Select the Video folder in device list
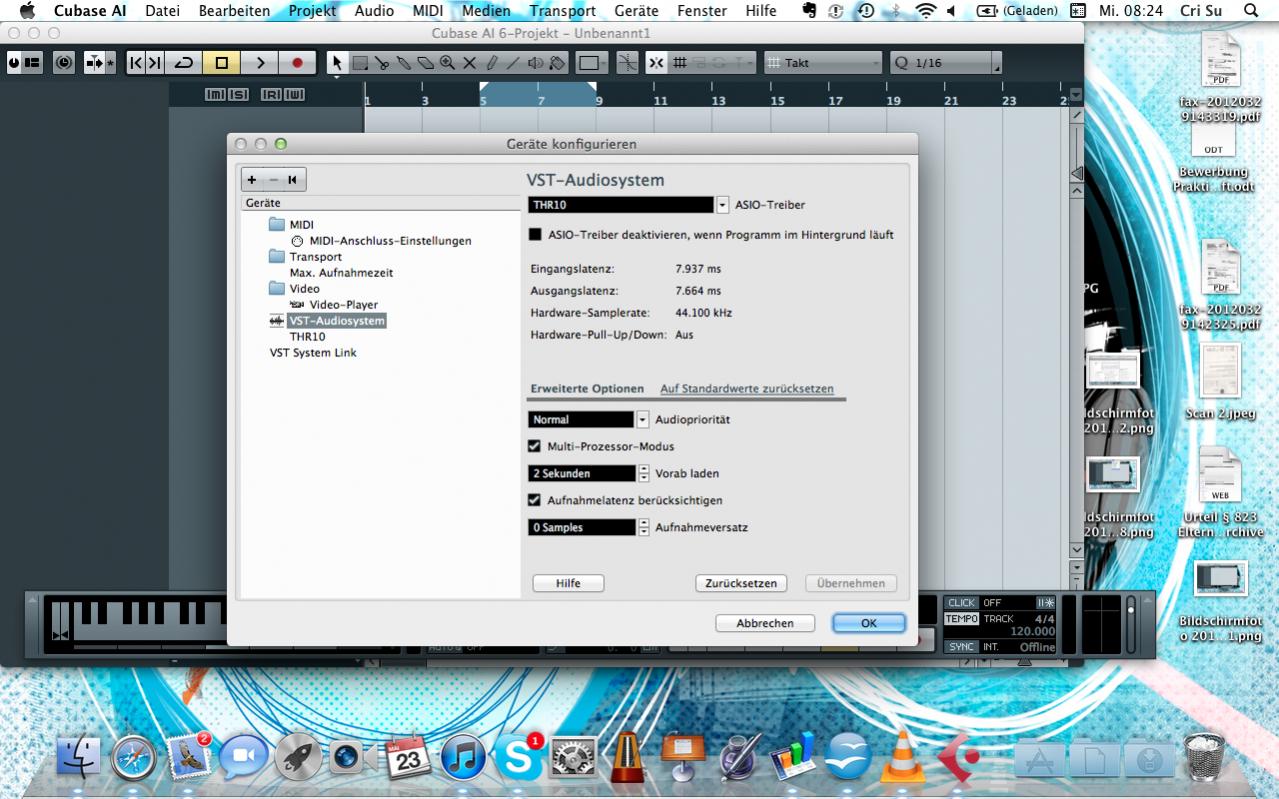Viewport: 1279px width, 799px height. click(294, 289)
